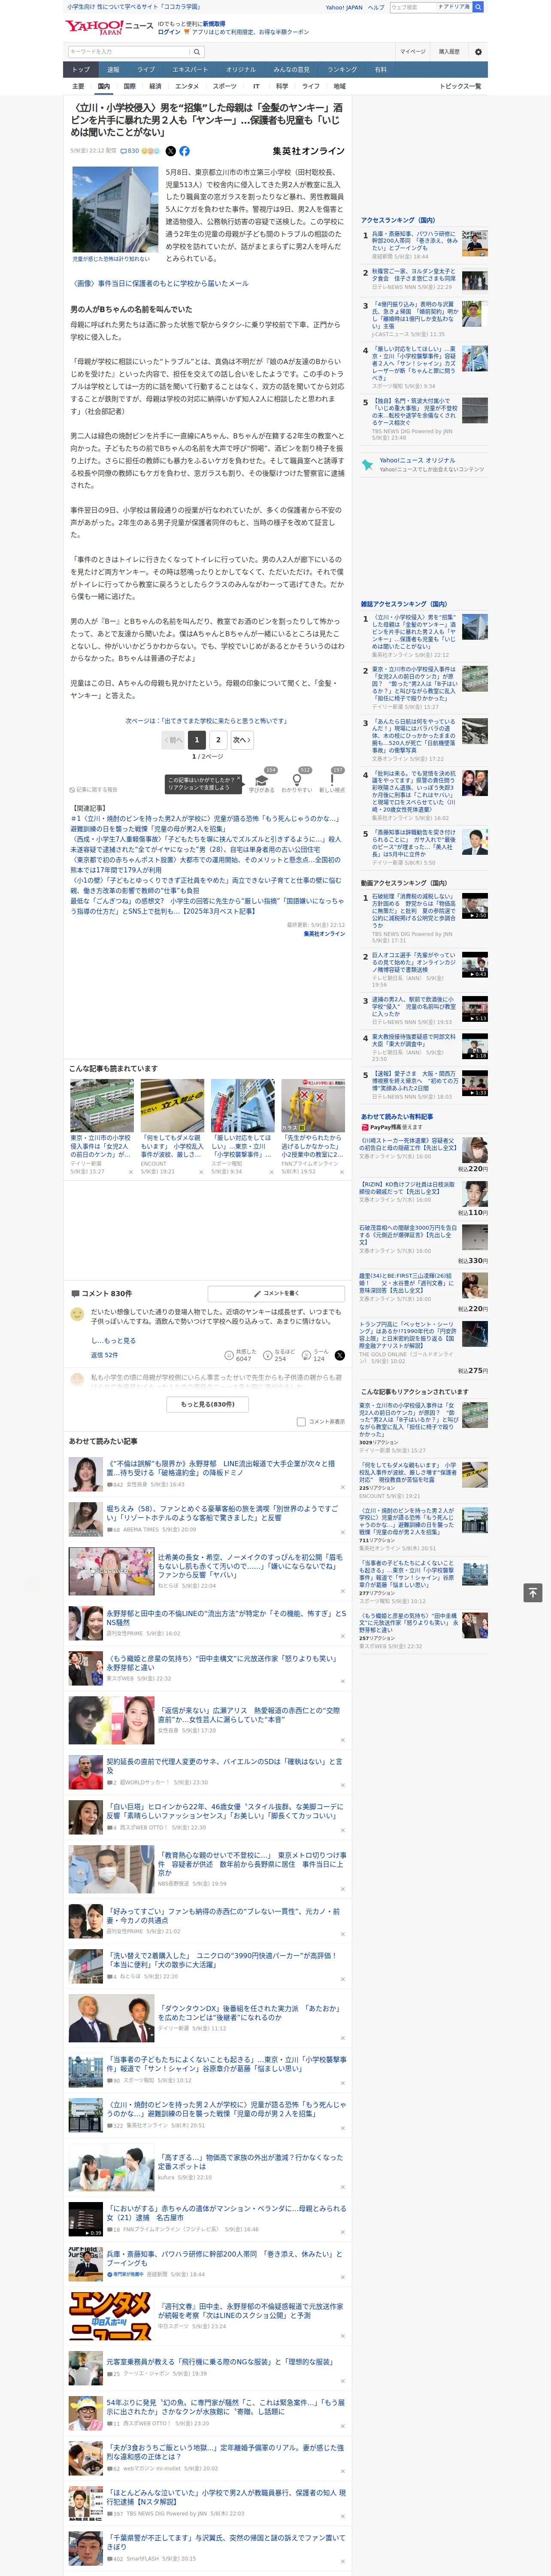Go to page 2 of the article
This screenshot has width=551, height=2576.
(218, 740)
